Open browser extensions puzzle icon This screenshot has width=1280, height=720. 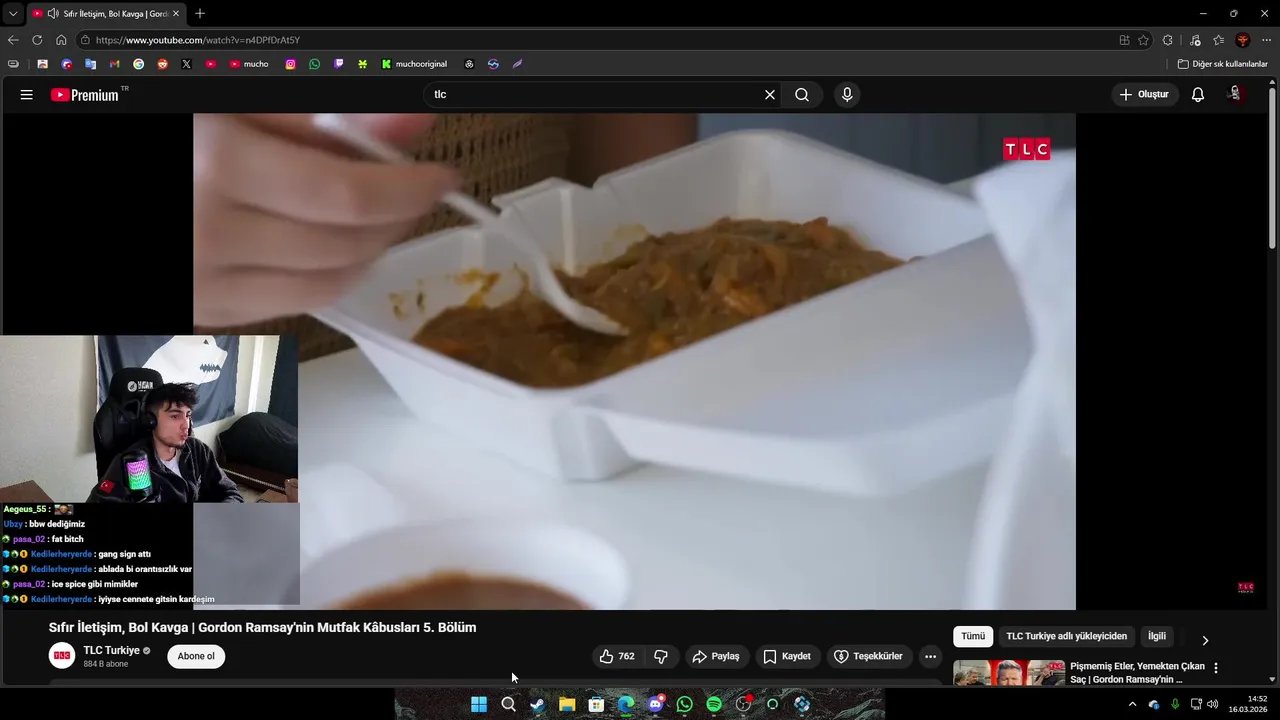(x=1168, y=40)
